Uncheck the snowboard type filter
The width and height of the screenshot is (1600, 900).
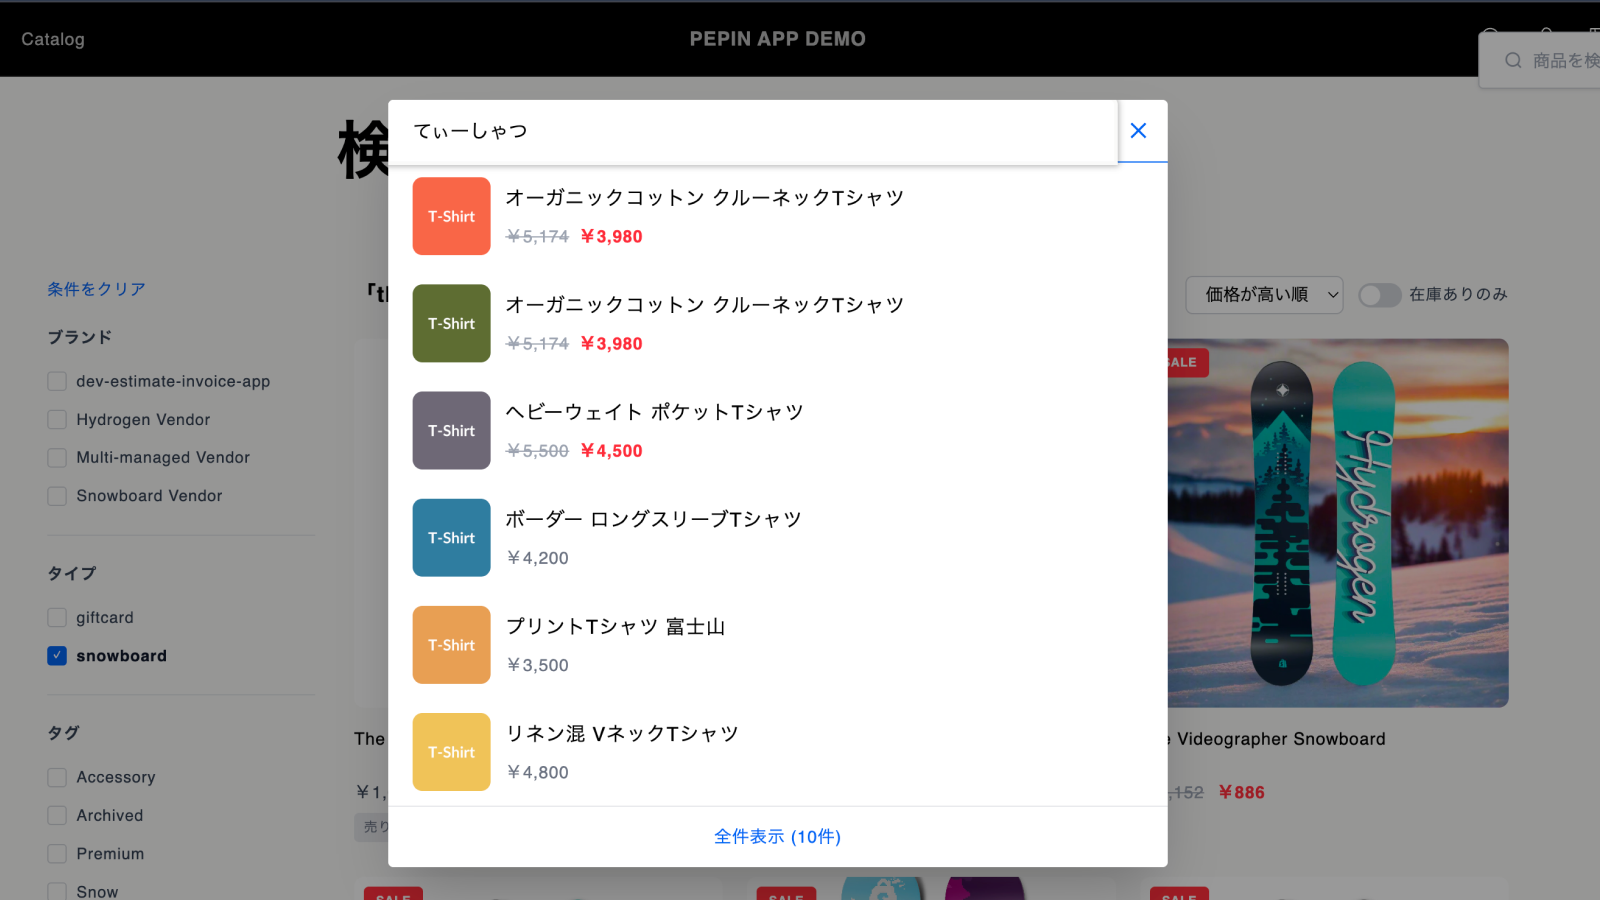(x=56, y=655)
